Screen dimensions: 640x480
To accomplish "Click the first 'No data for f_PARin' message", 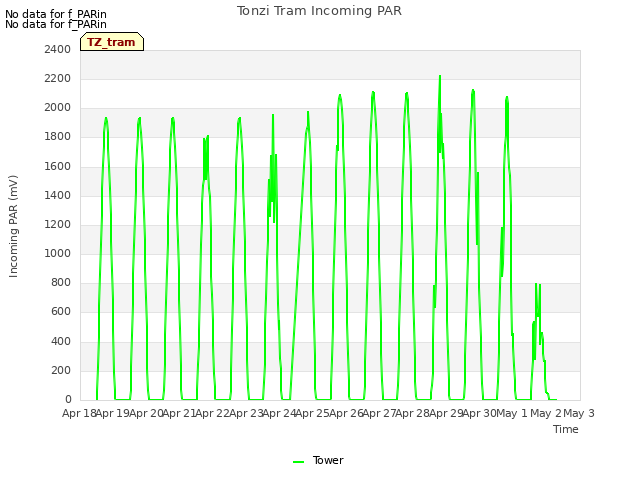I will pyautogui.click(x=56, y=14).
